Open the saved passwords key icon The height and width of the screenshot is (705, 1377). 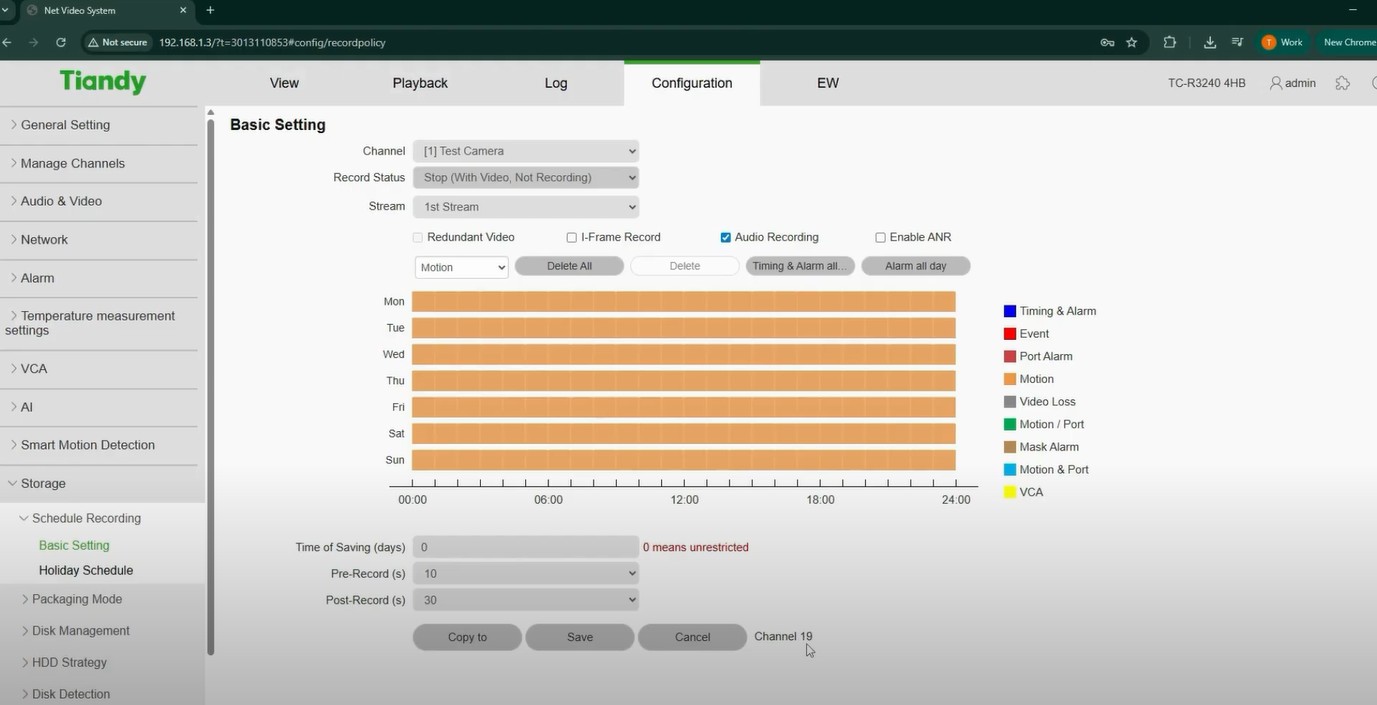click(x=1106, y=43)
